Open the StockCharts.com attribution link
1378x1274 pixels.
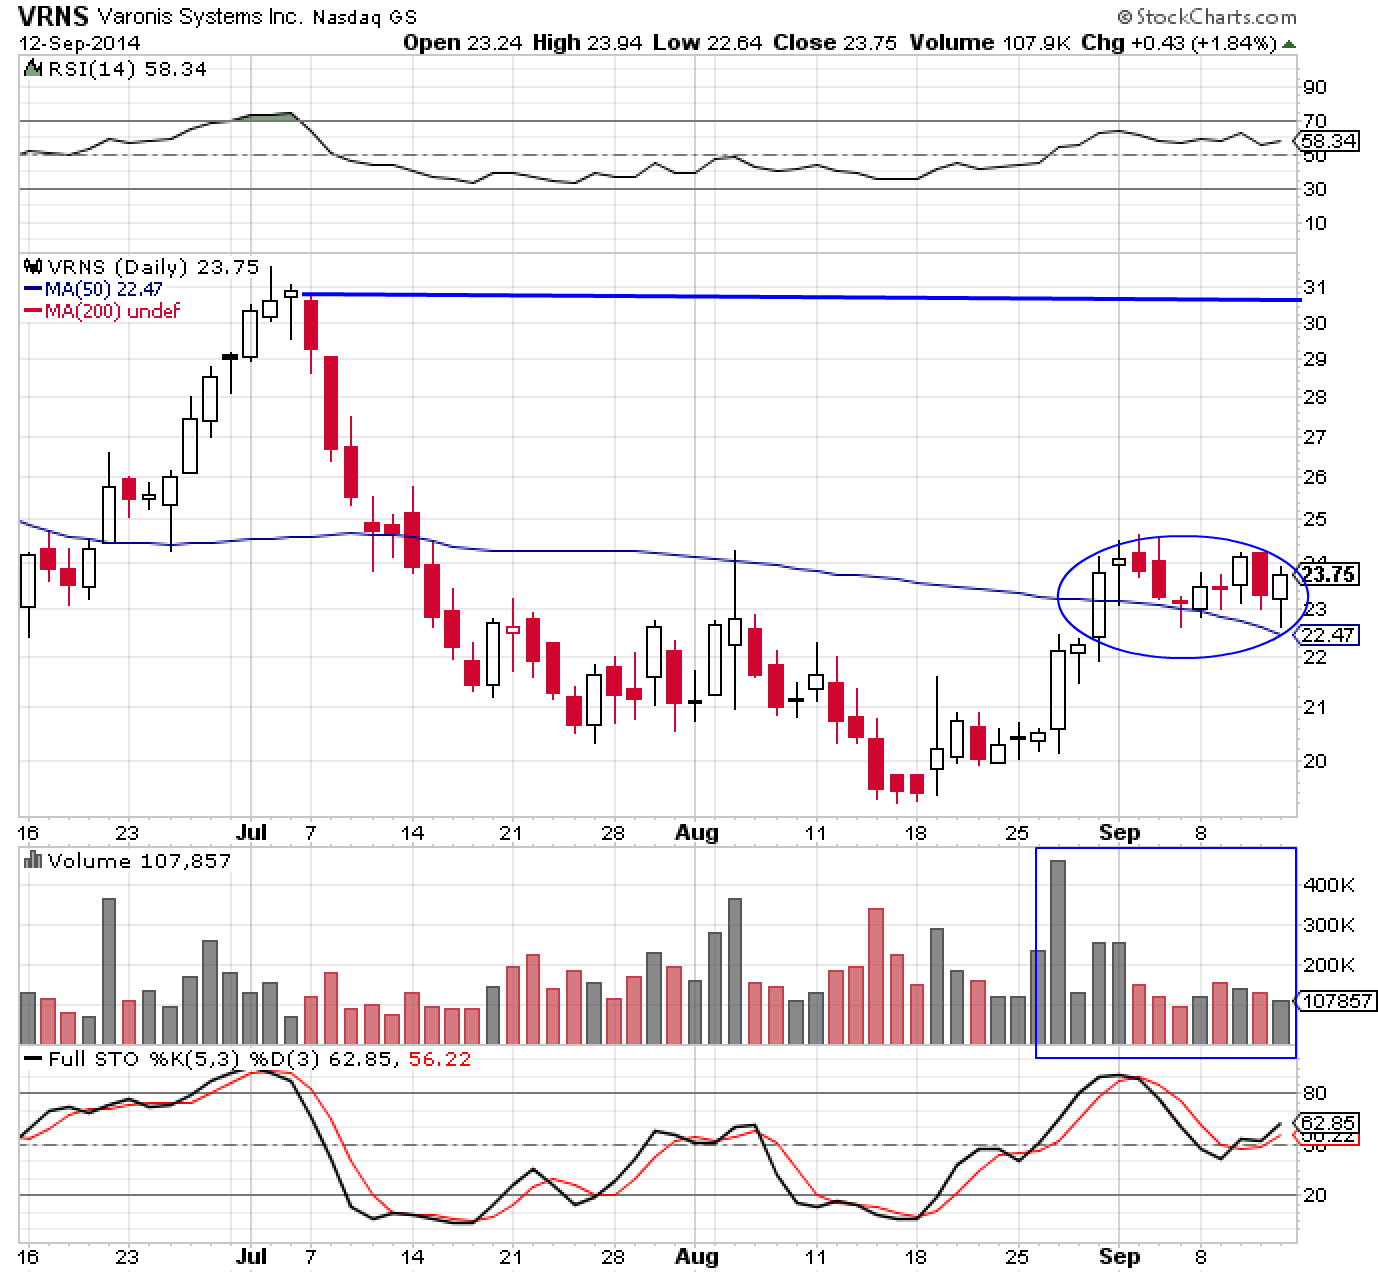(x=1207, y=17)
